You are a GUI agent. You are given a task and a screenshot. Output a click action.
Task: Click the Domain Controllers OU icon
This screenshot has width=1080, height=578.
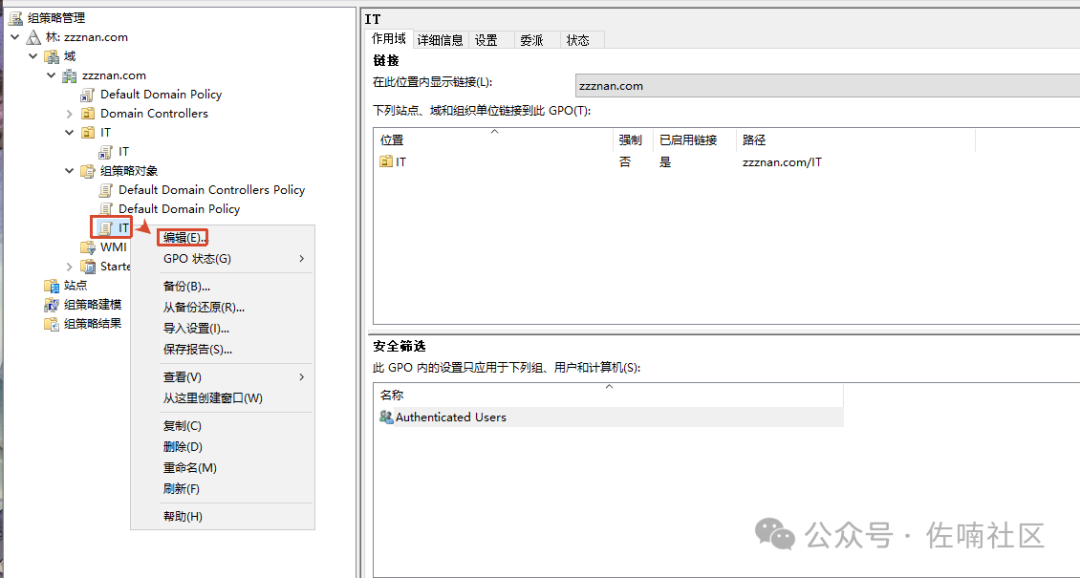[x=87, y=114]
